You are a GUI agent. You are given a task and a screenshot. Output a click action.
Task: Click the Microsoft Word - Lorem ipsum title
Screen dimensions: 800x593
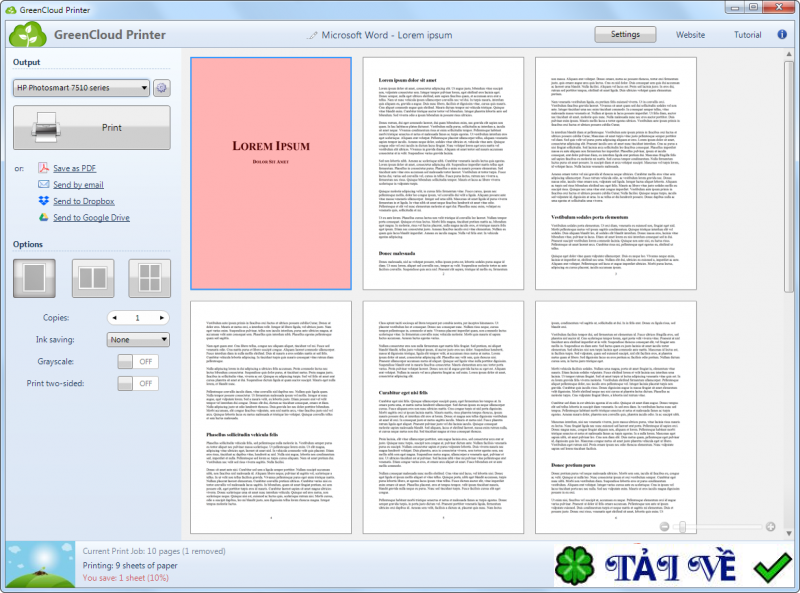pyautogui.click(x=387, y=35)
